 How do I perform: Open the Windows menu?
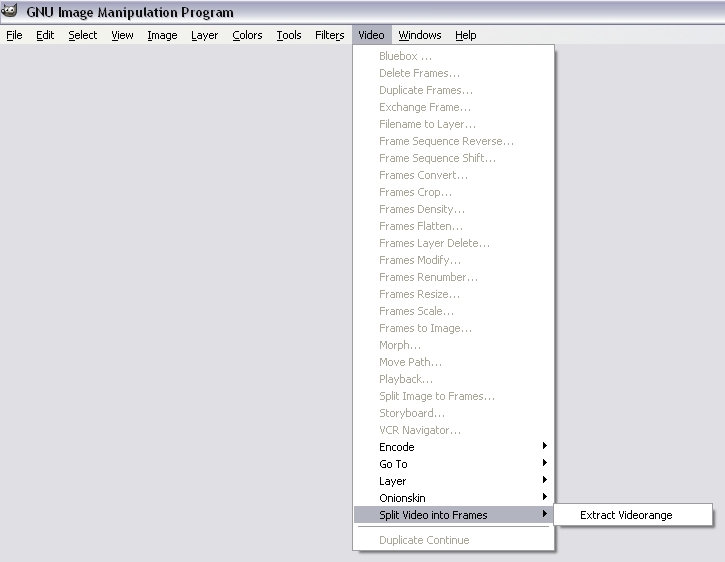(420, 35)
